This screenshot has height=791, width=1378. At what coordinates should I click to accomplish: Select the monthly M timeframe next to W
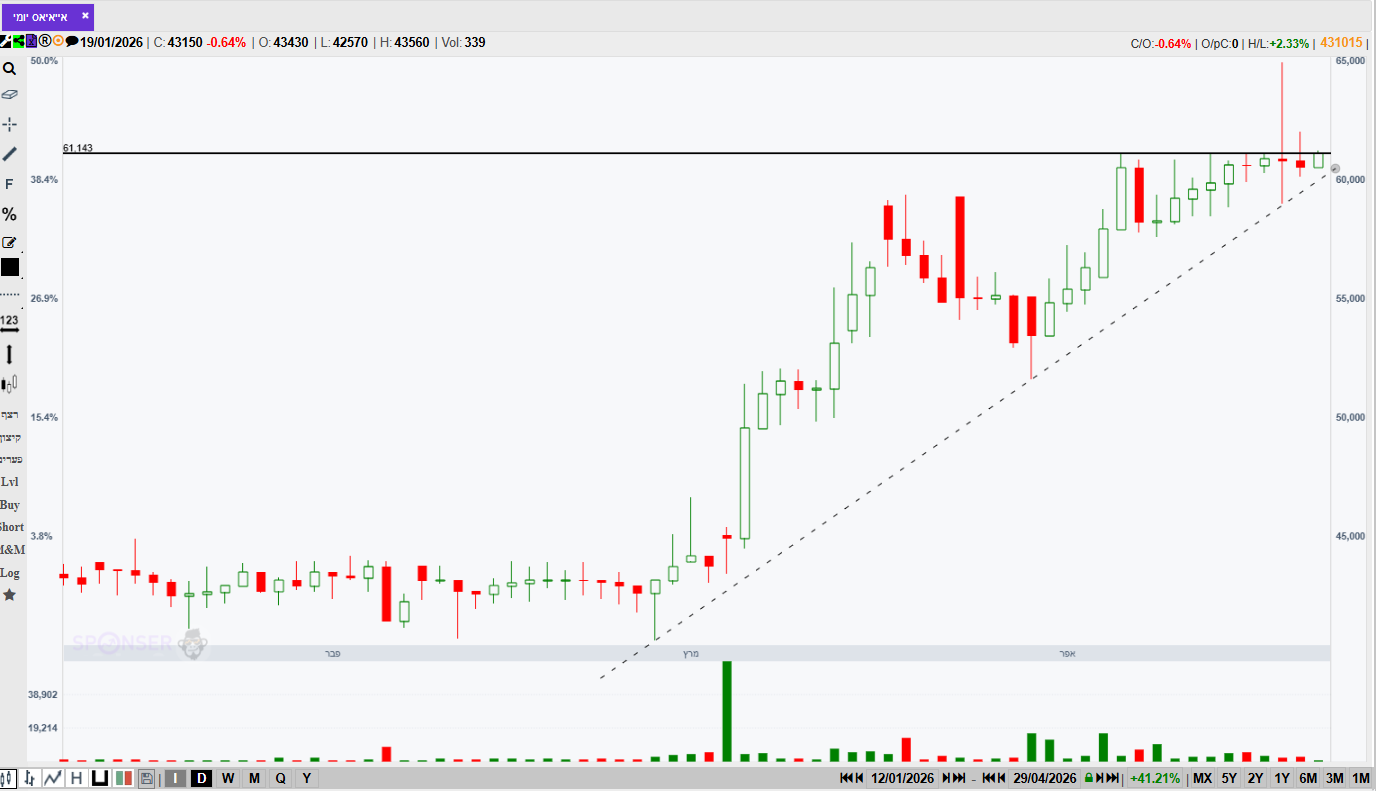[x=254, y=778]
